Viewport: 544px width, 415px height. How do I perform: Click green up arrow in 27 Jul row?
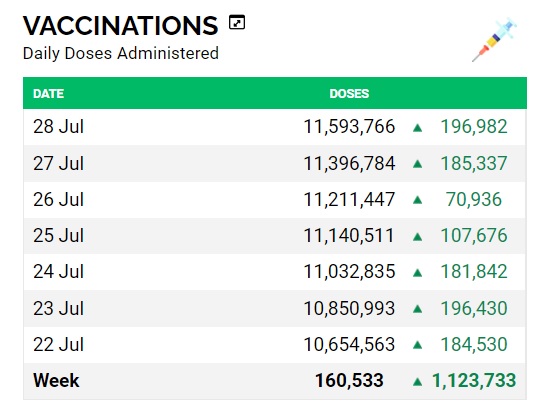tap(418, 164)
